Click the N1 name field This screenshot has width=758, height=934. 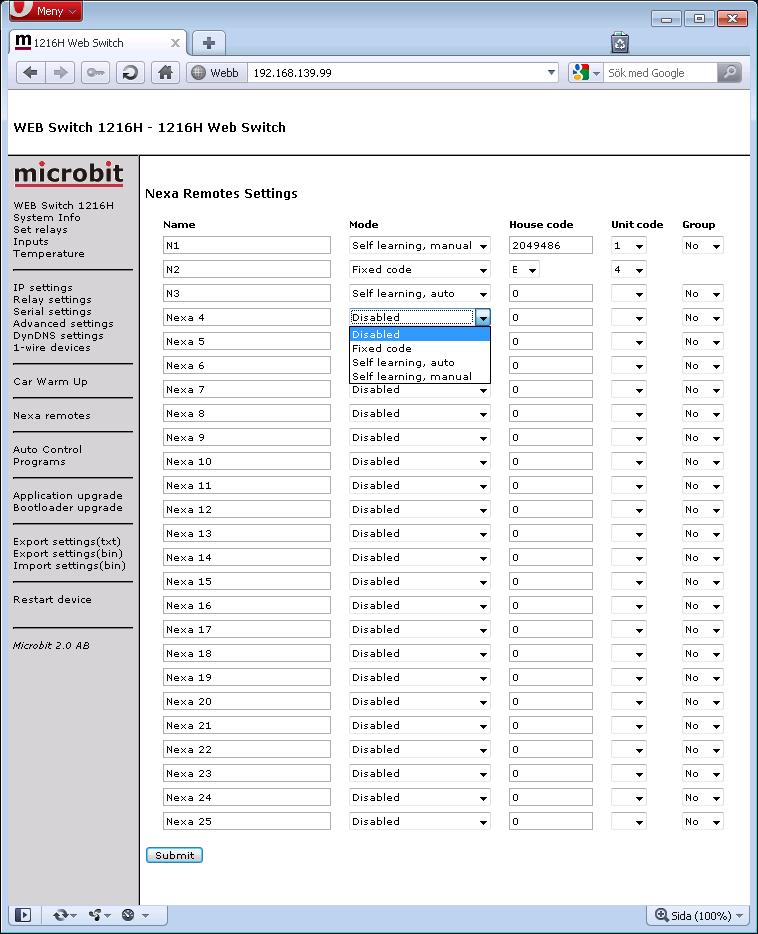247,245
